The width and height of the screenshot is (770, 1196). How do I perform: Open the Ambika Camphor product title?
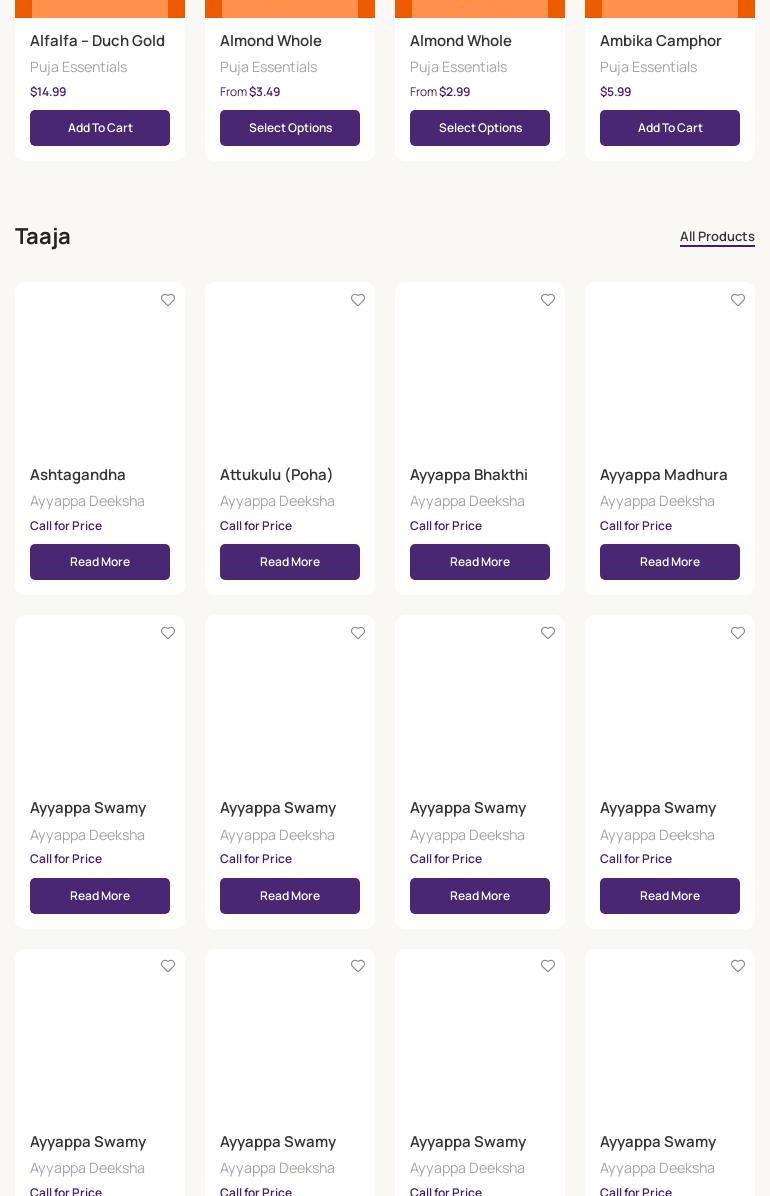661,41
